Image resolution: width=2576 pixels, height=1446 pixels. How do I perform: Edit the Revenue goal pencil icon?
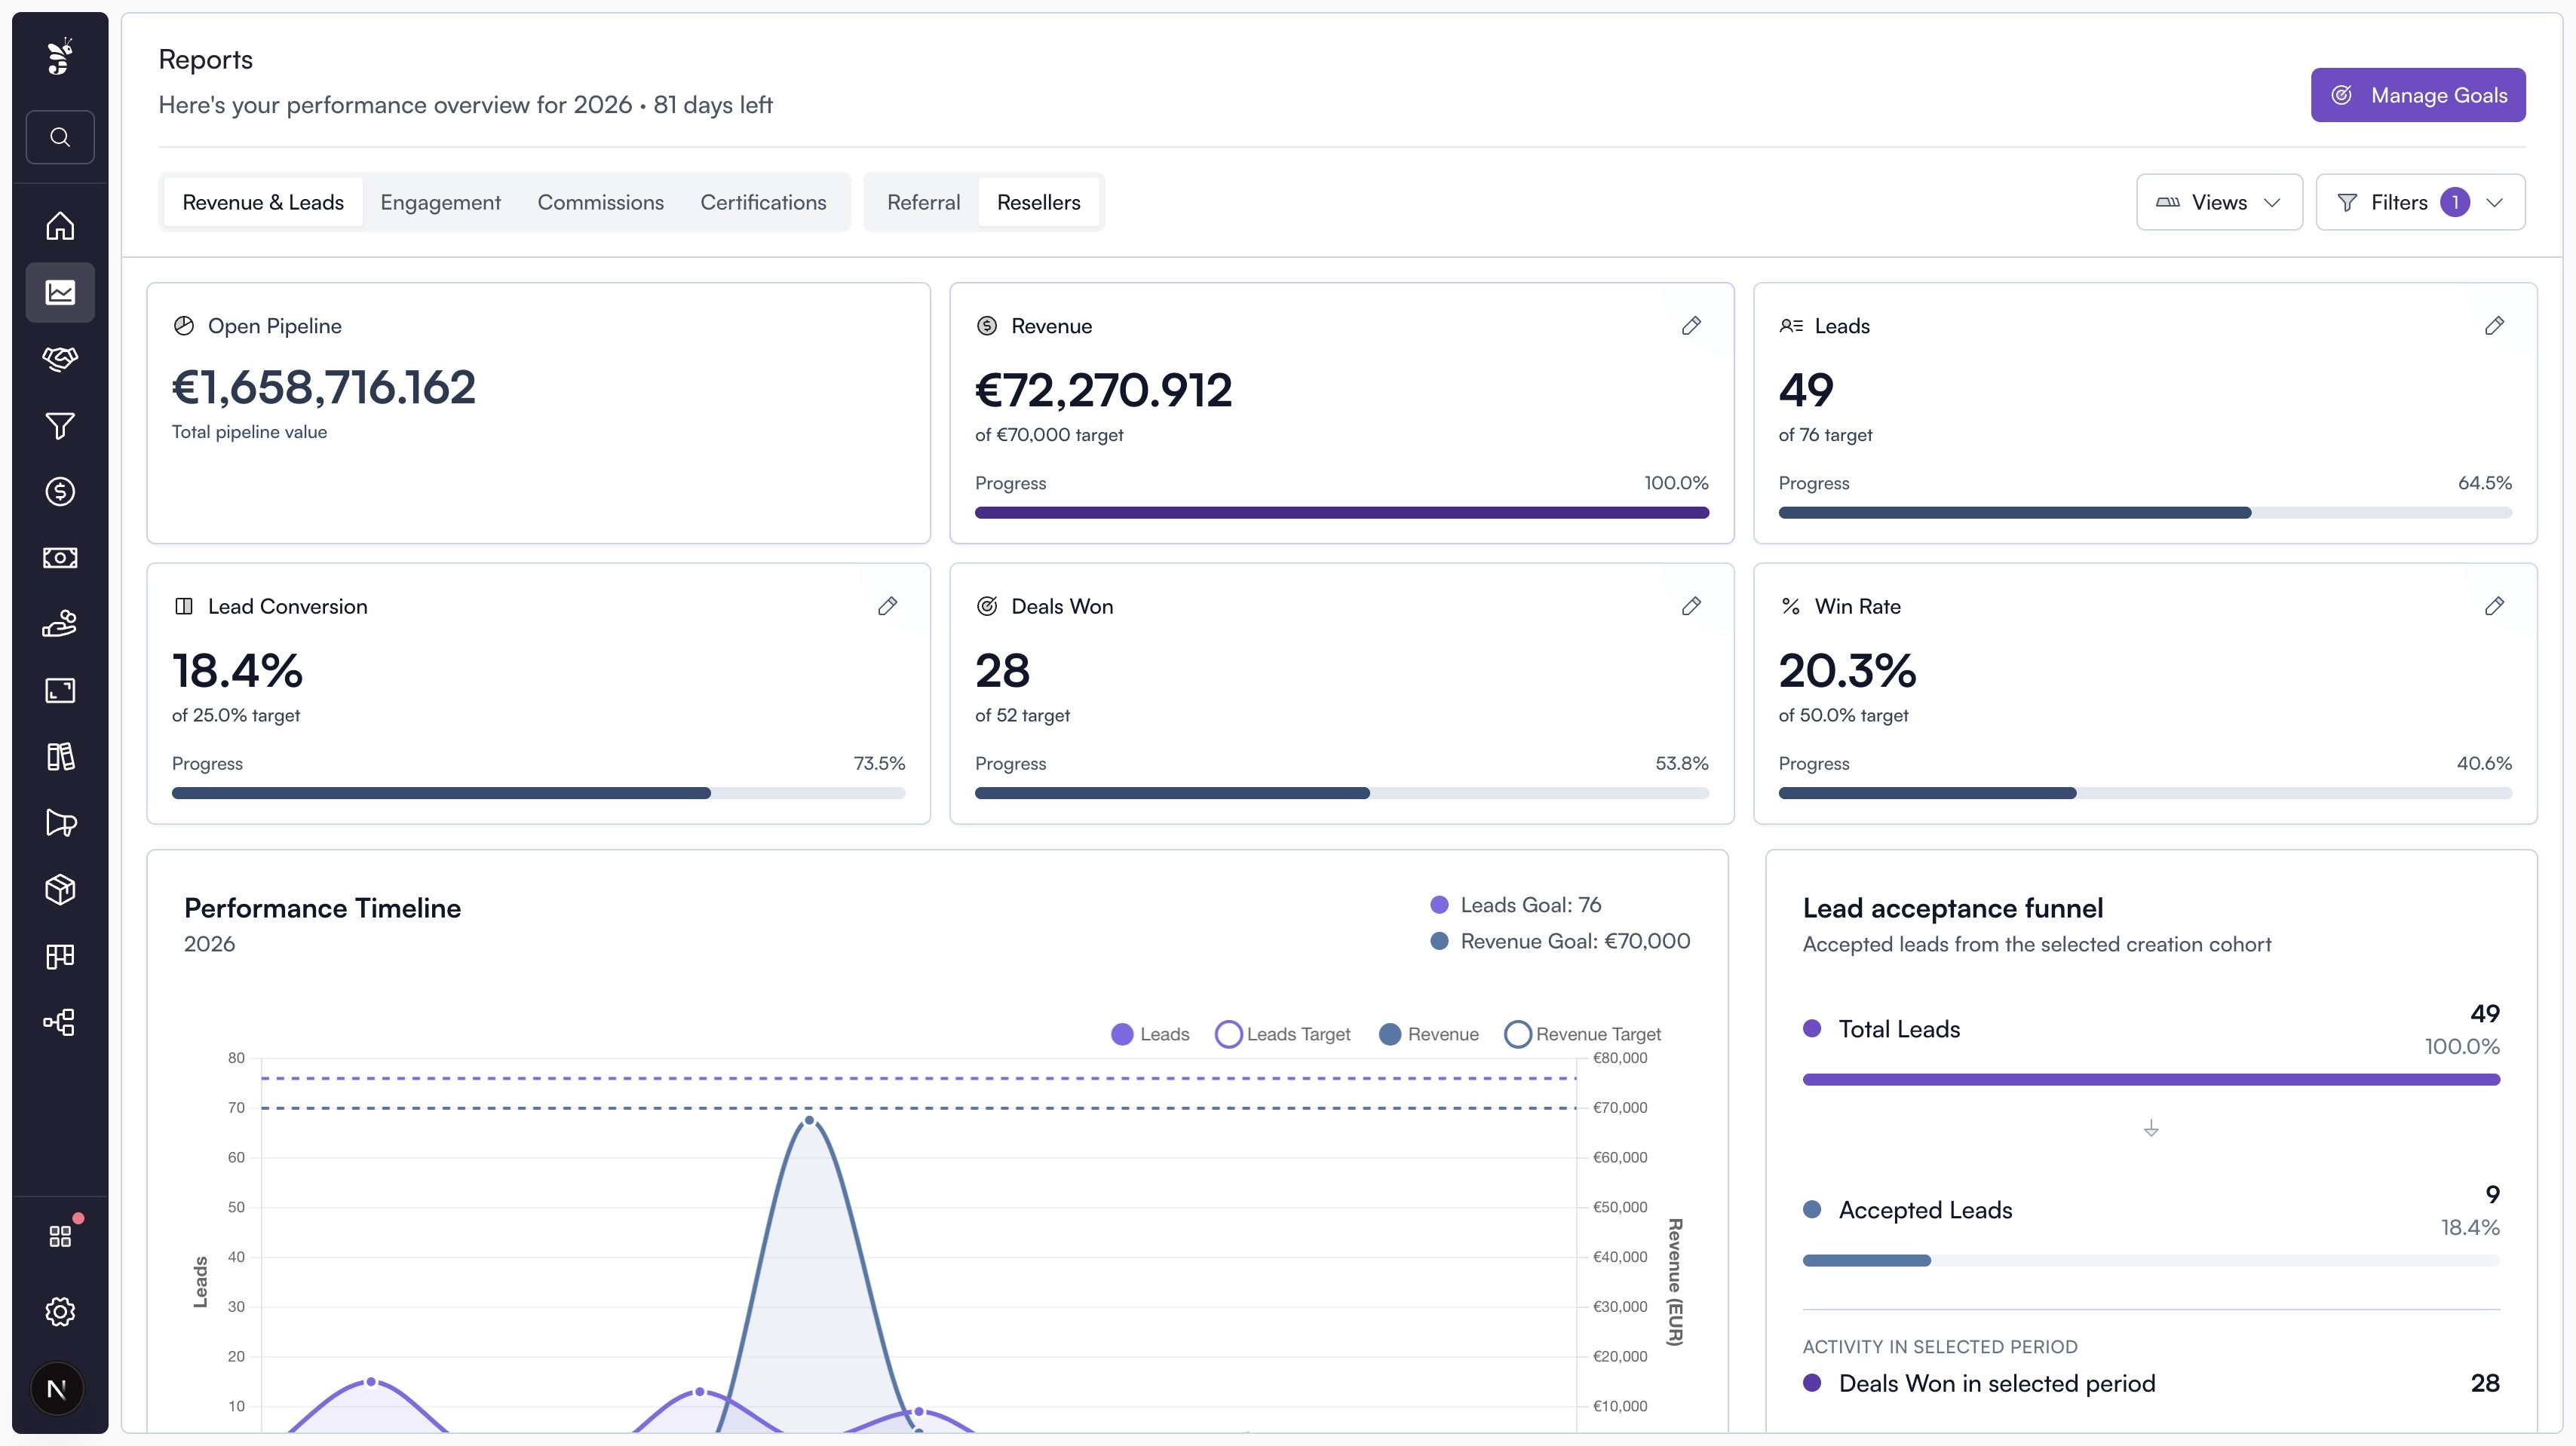[1691, 326]
